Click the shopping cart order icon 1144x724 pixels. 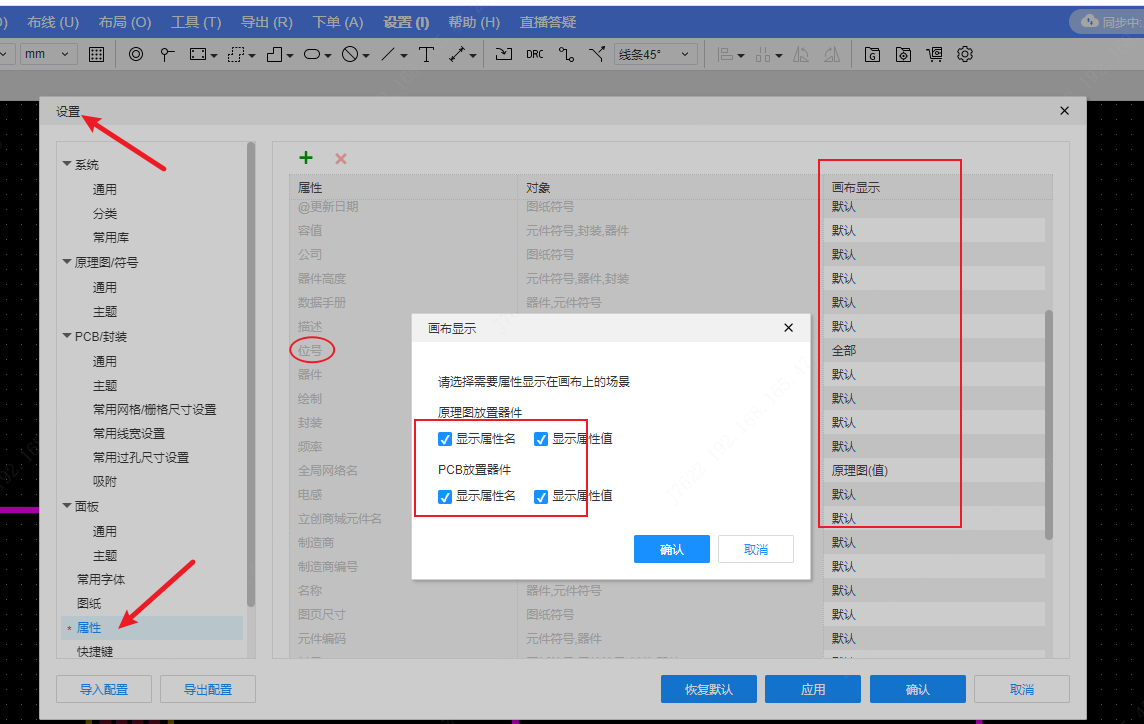click(934, 54)
